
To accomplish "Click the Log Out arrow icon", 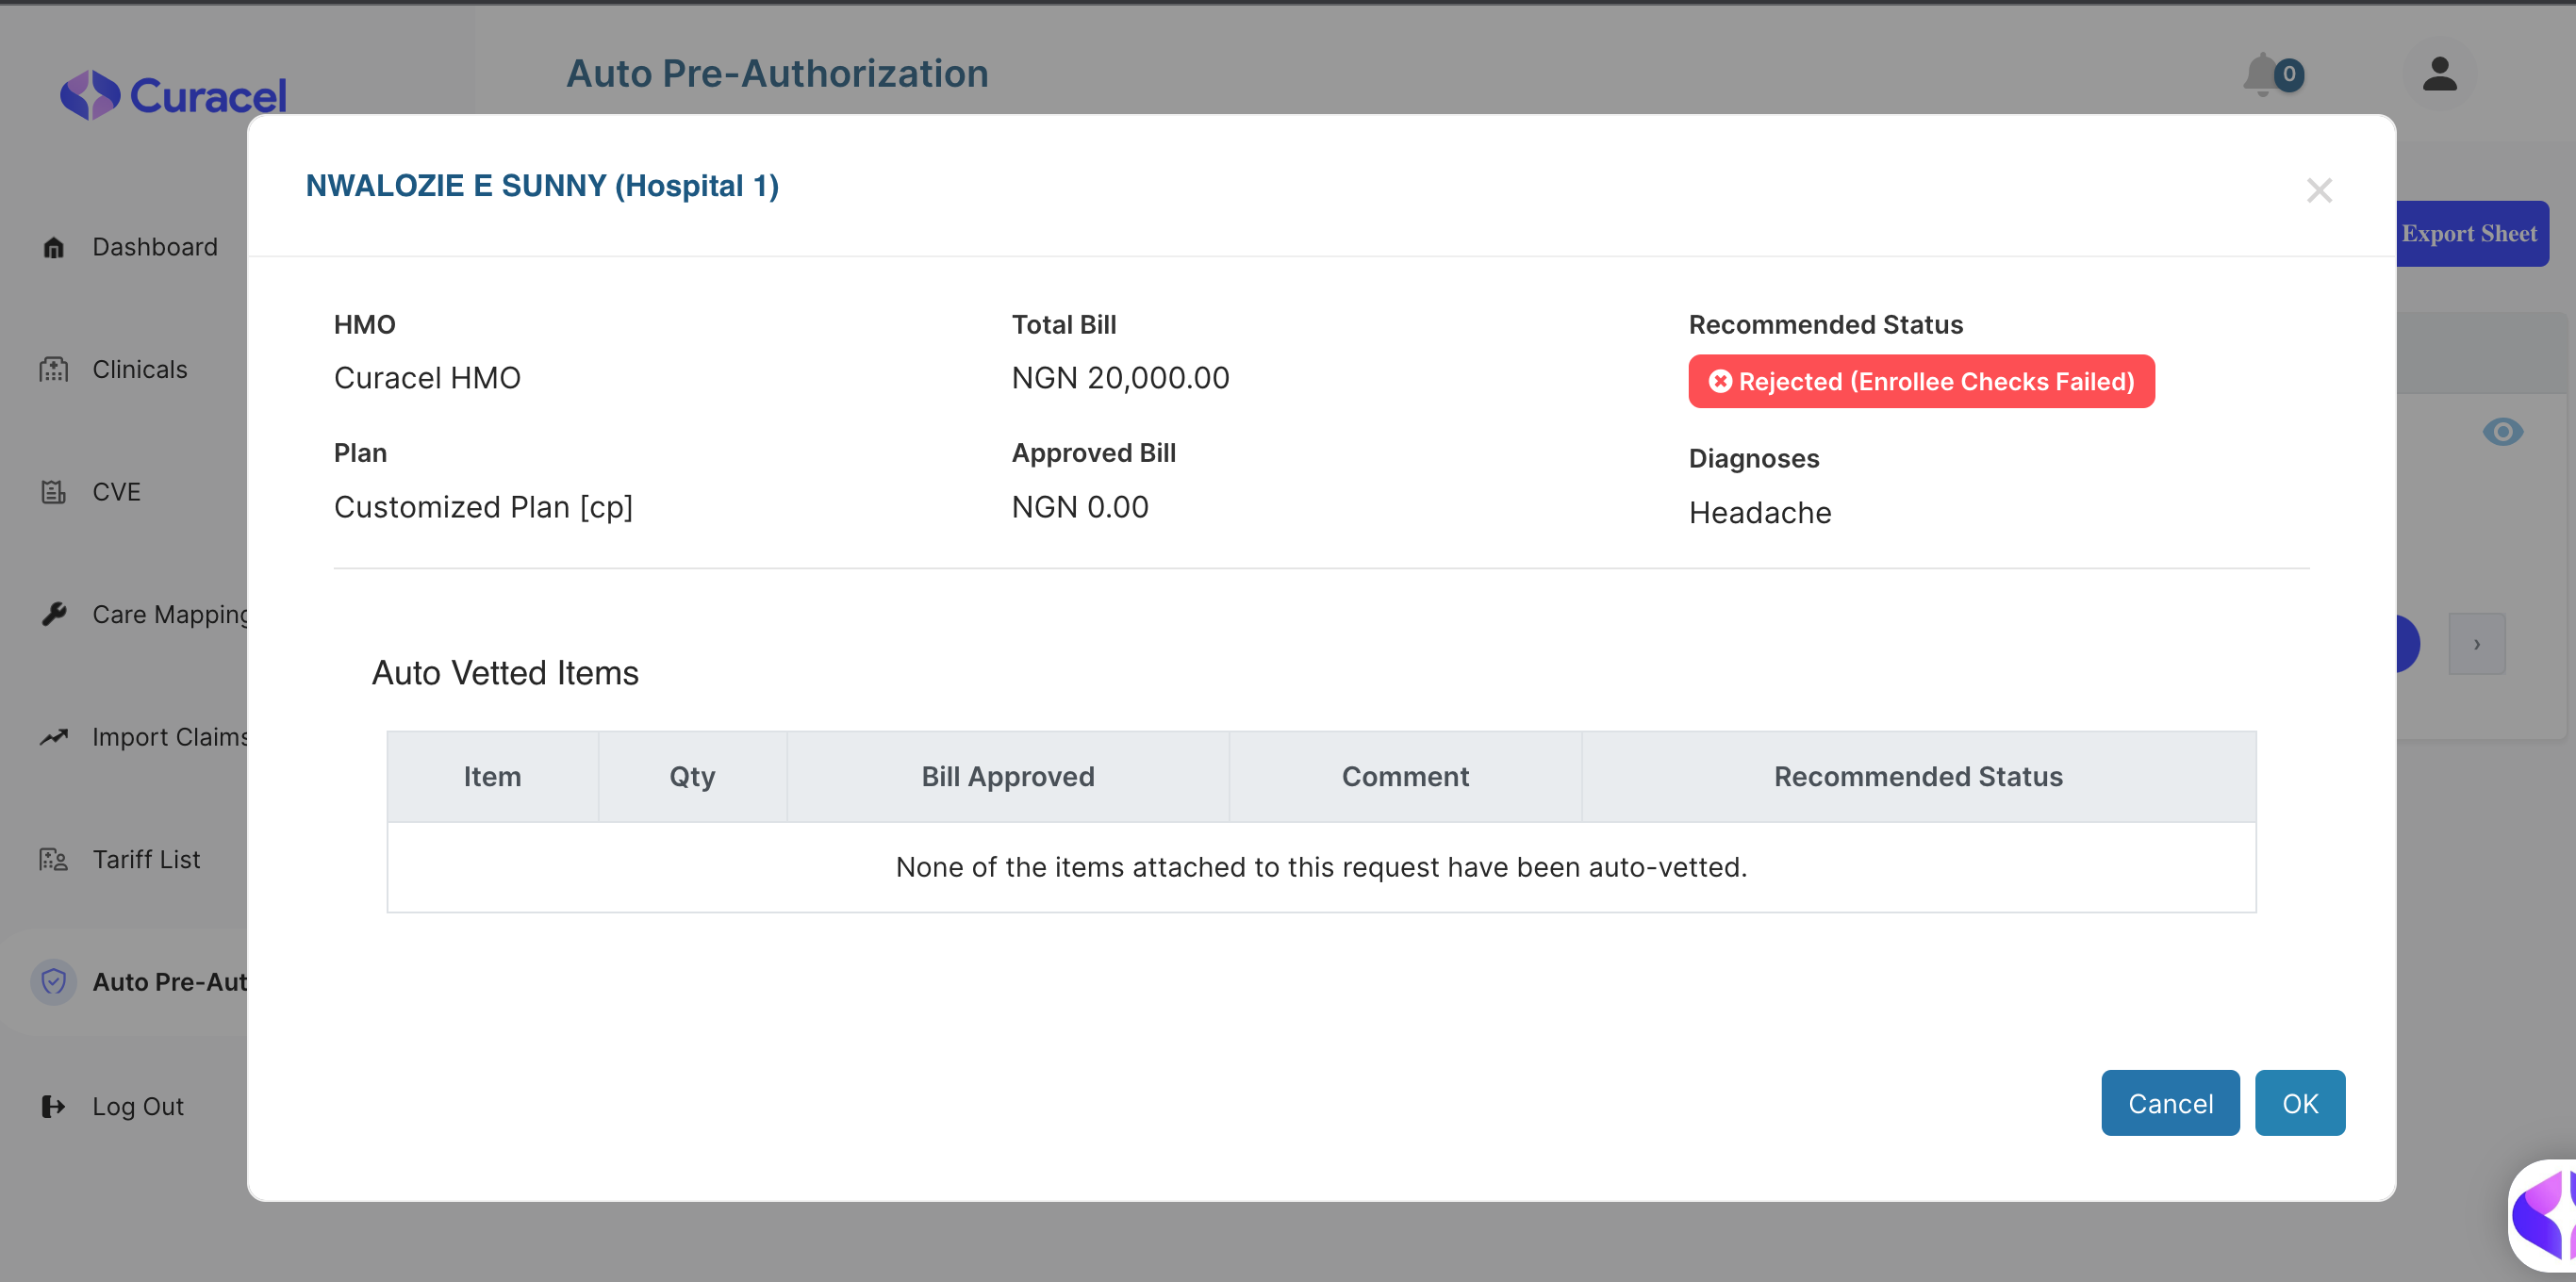I will click(x=54, y=1106).
